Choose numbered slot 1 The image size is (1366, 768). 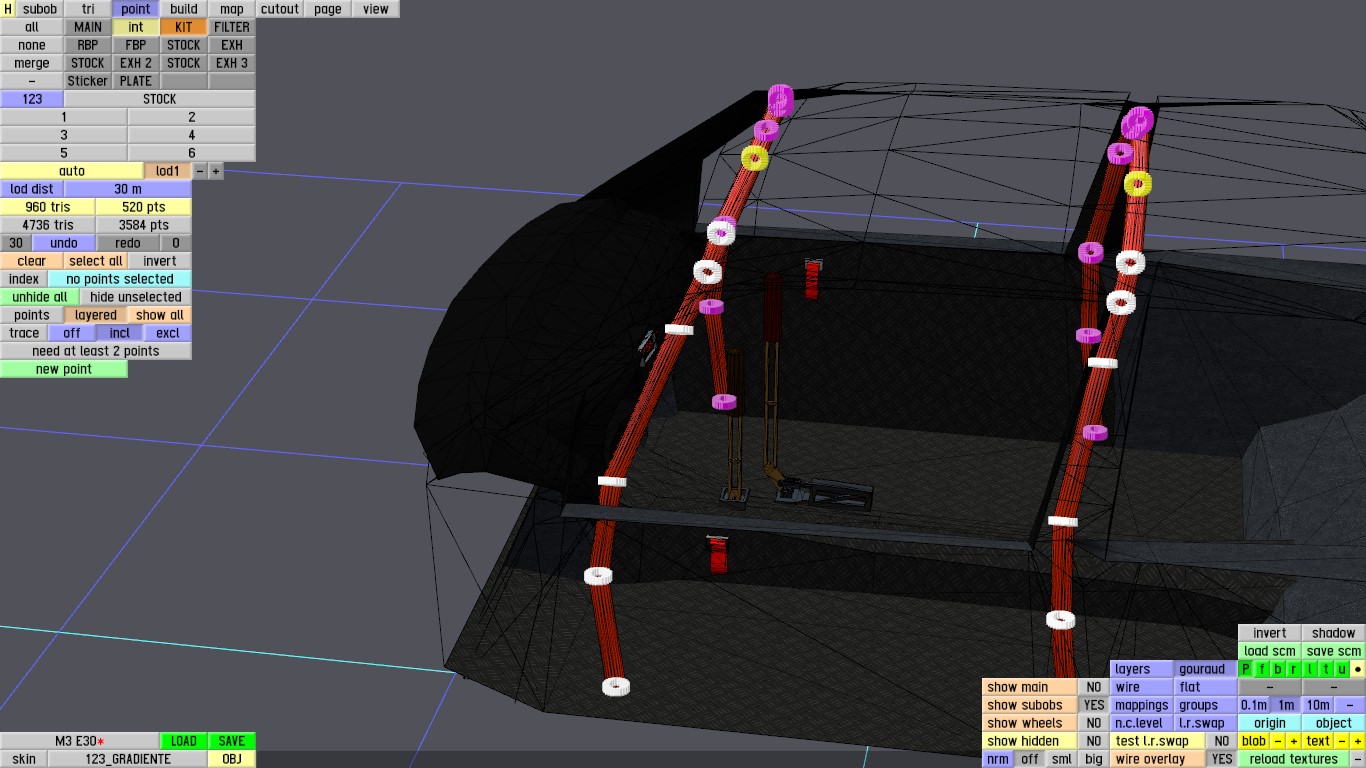(64, 117)
